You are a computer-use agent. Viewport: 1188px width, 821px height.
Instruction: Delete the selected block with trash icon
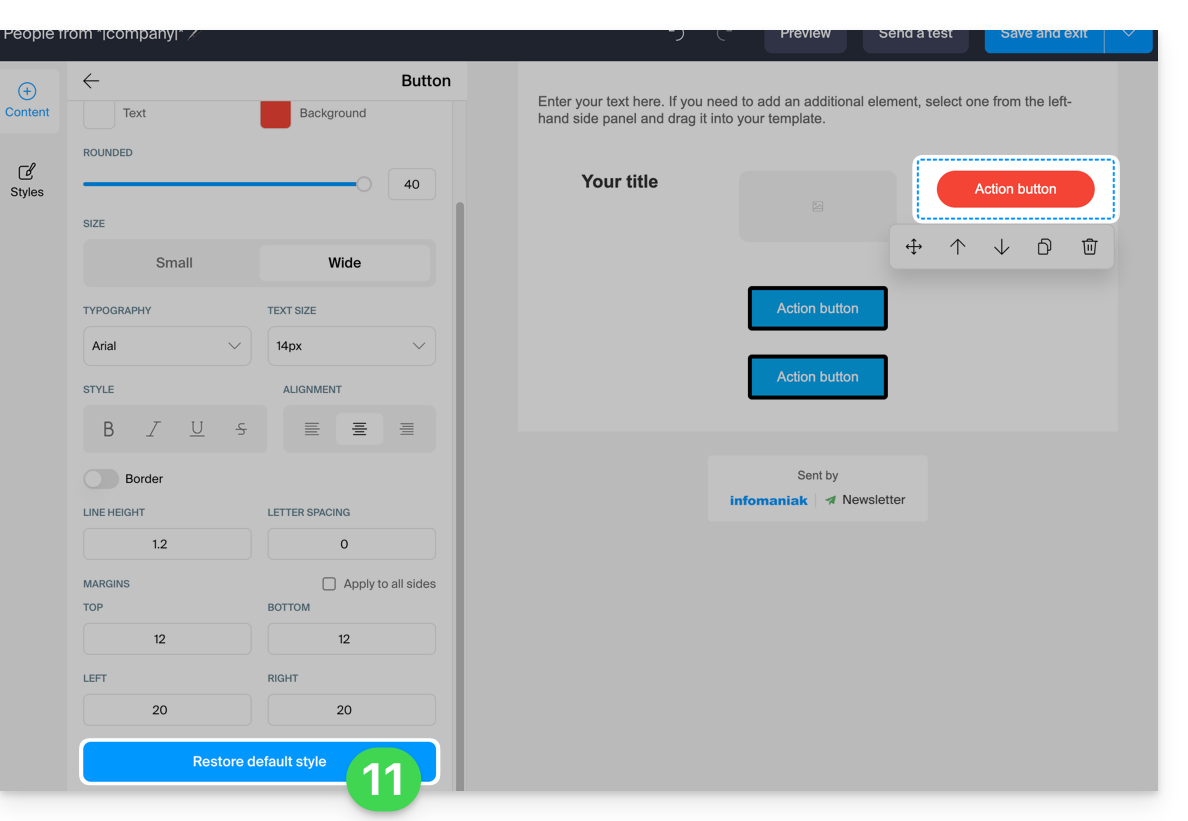pyautogui.click(x=1089, y=247)
